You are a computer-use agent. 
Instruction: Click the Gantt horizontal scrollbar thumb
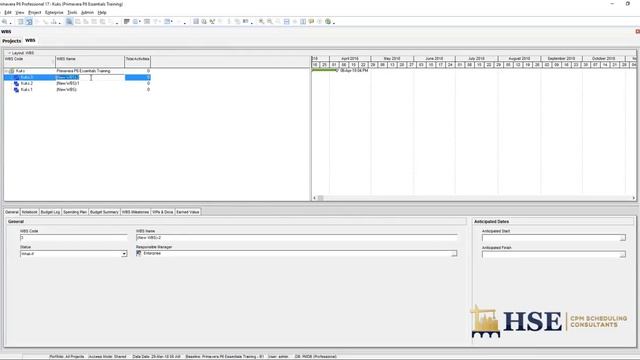pos(320,198)
